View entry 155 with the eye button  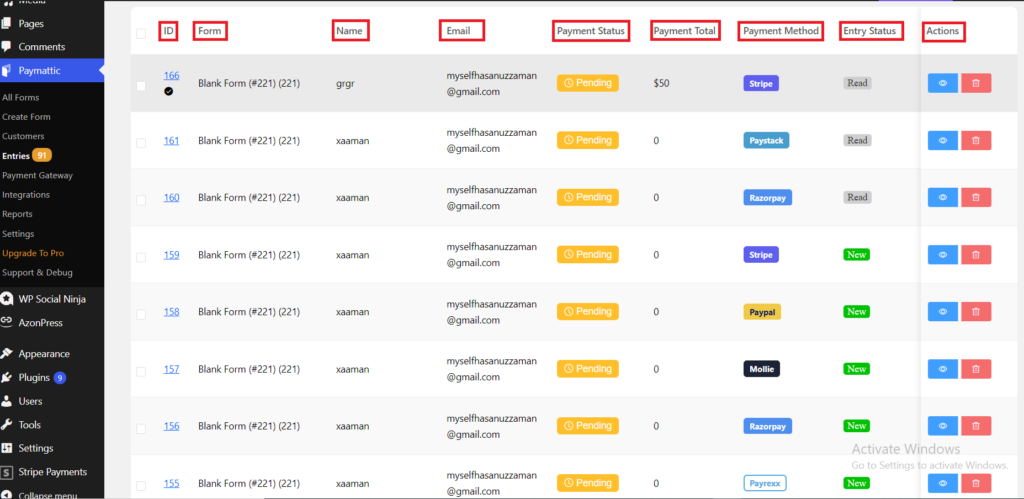click(x=942, y=483)
